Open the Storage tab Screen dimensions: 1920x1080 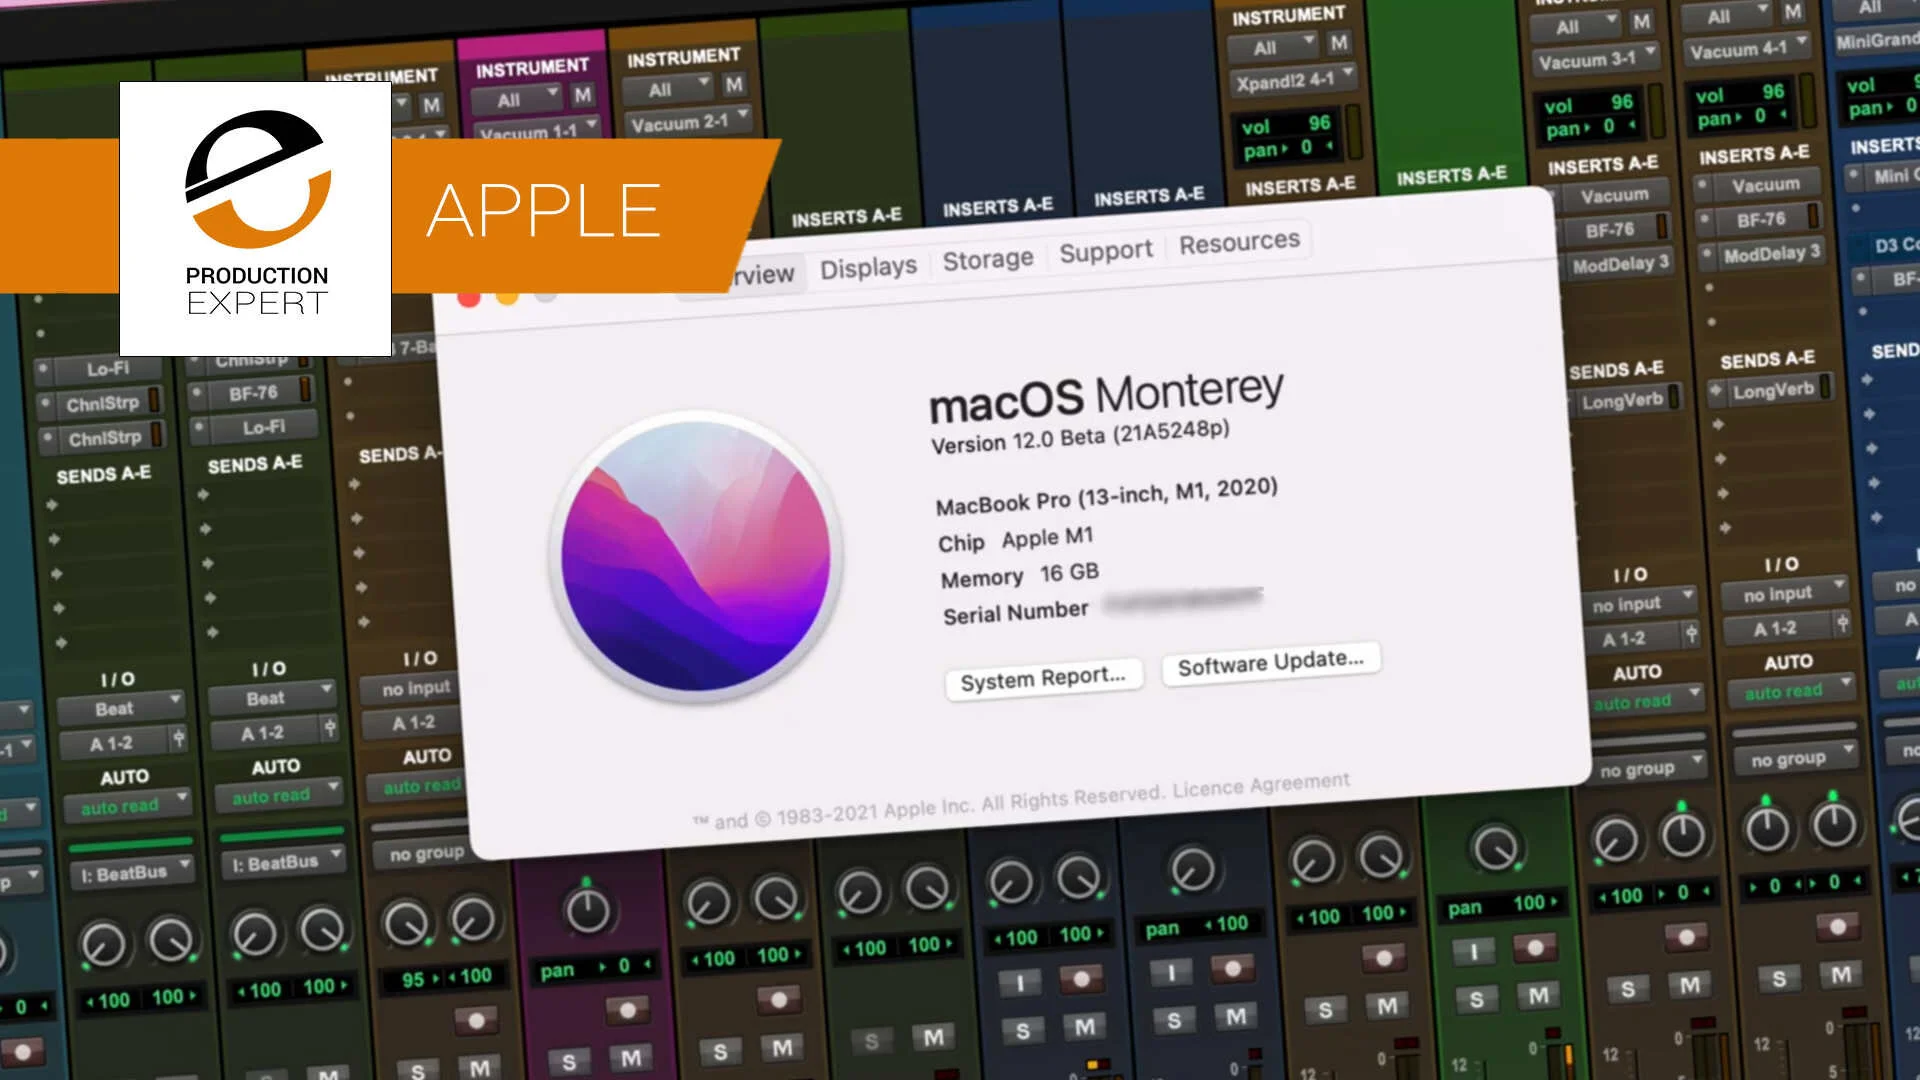coord(988,259)
